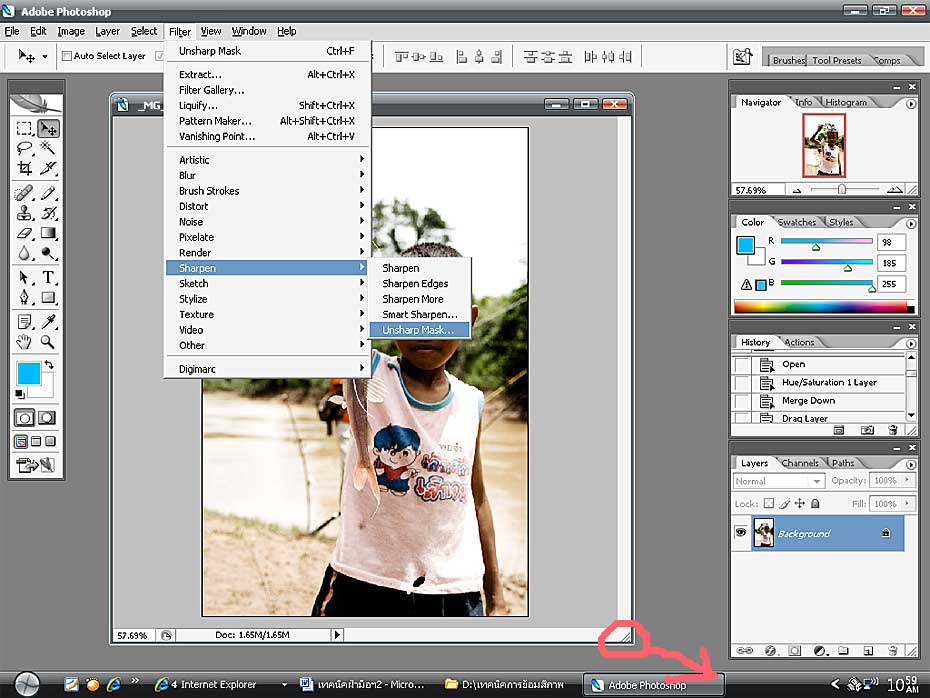This screenshot has width=930, height=698.
Task: Click the Go to Bridge icon
Action: 742,57
